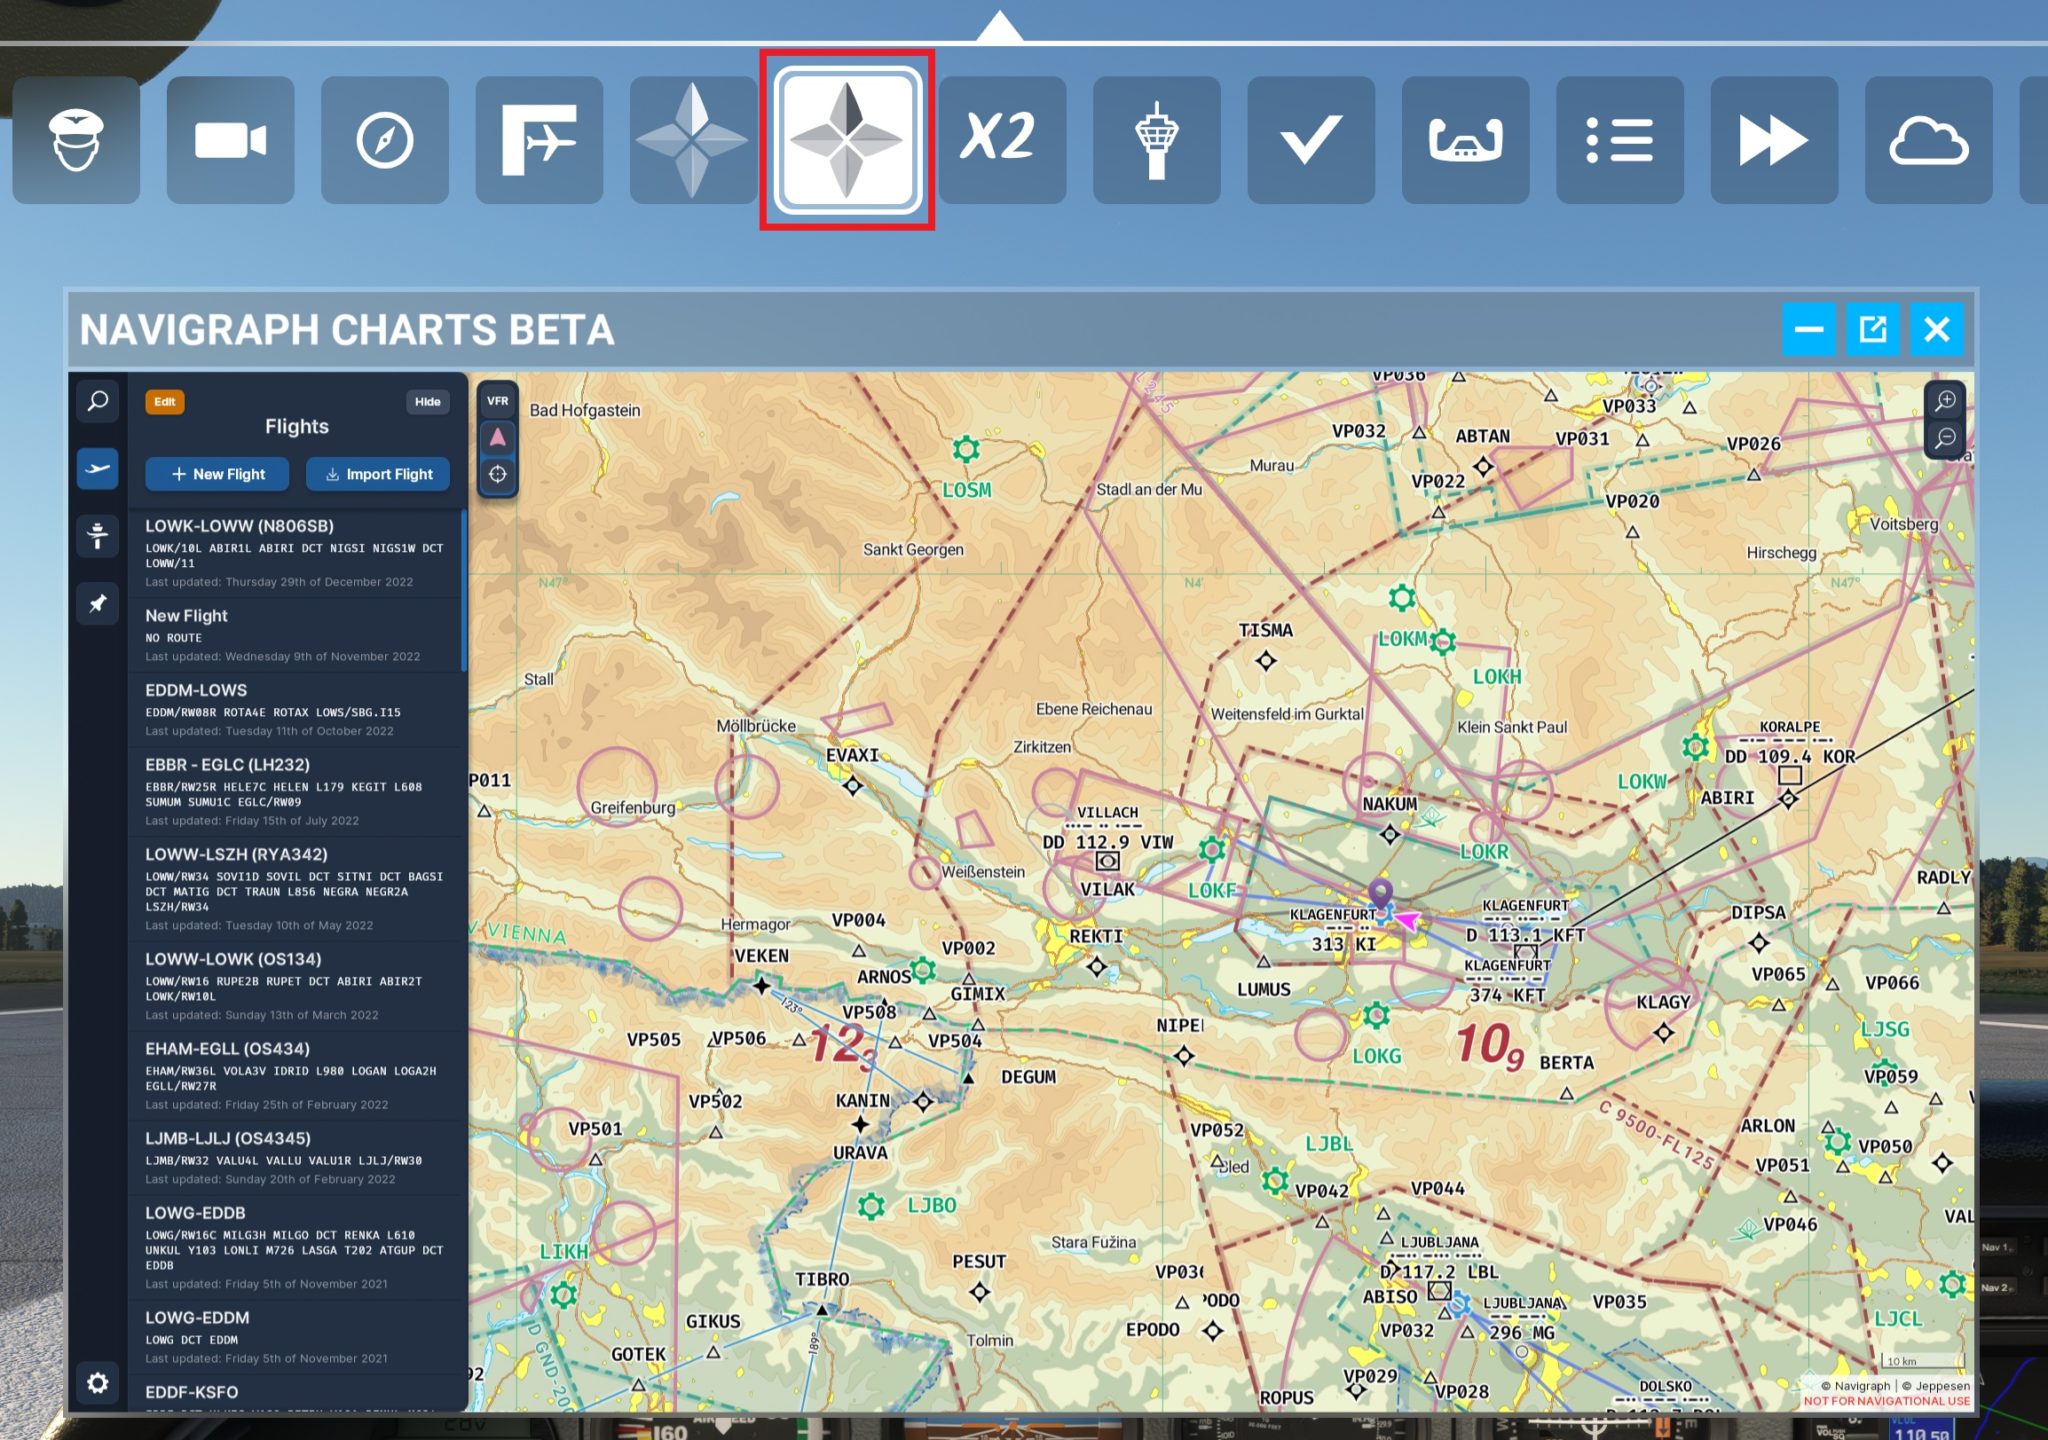Image resolution: width=2048 pixels, height=1440 pixels.
Task: Click the dimmed compass-star toolbar icon
Action: (x=693, y=140)
